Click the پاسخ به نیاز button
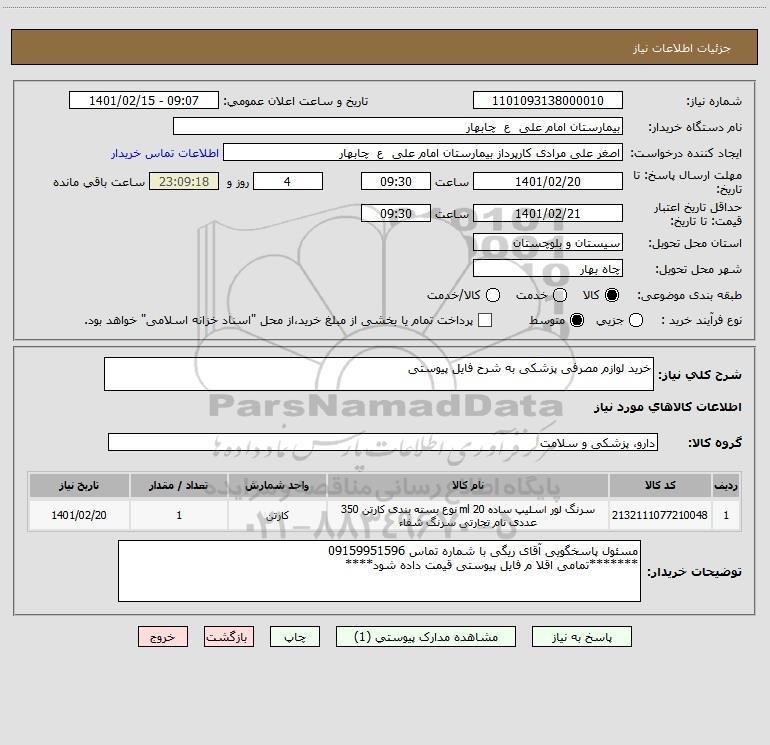The width and height of the screenshot is (770, 745). click(x=581, y=637)
